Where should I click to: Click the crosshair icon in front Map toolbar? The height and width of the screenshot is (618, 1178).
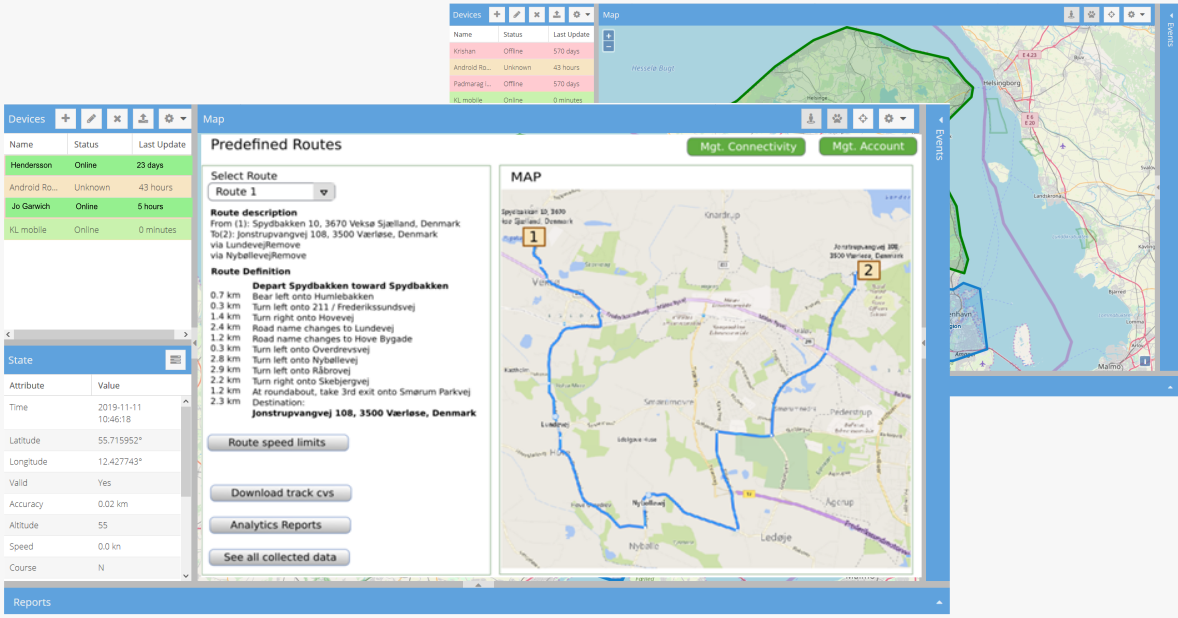pyautogui.click(x=863, y=119)
